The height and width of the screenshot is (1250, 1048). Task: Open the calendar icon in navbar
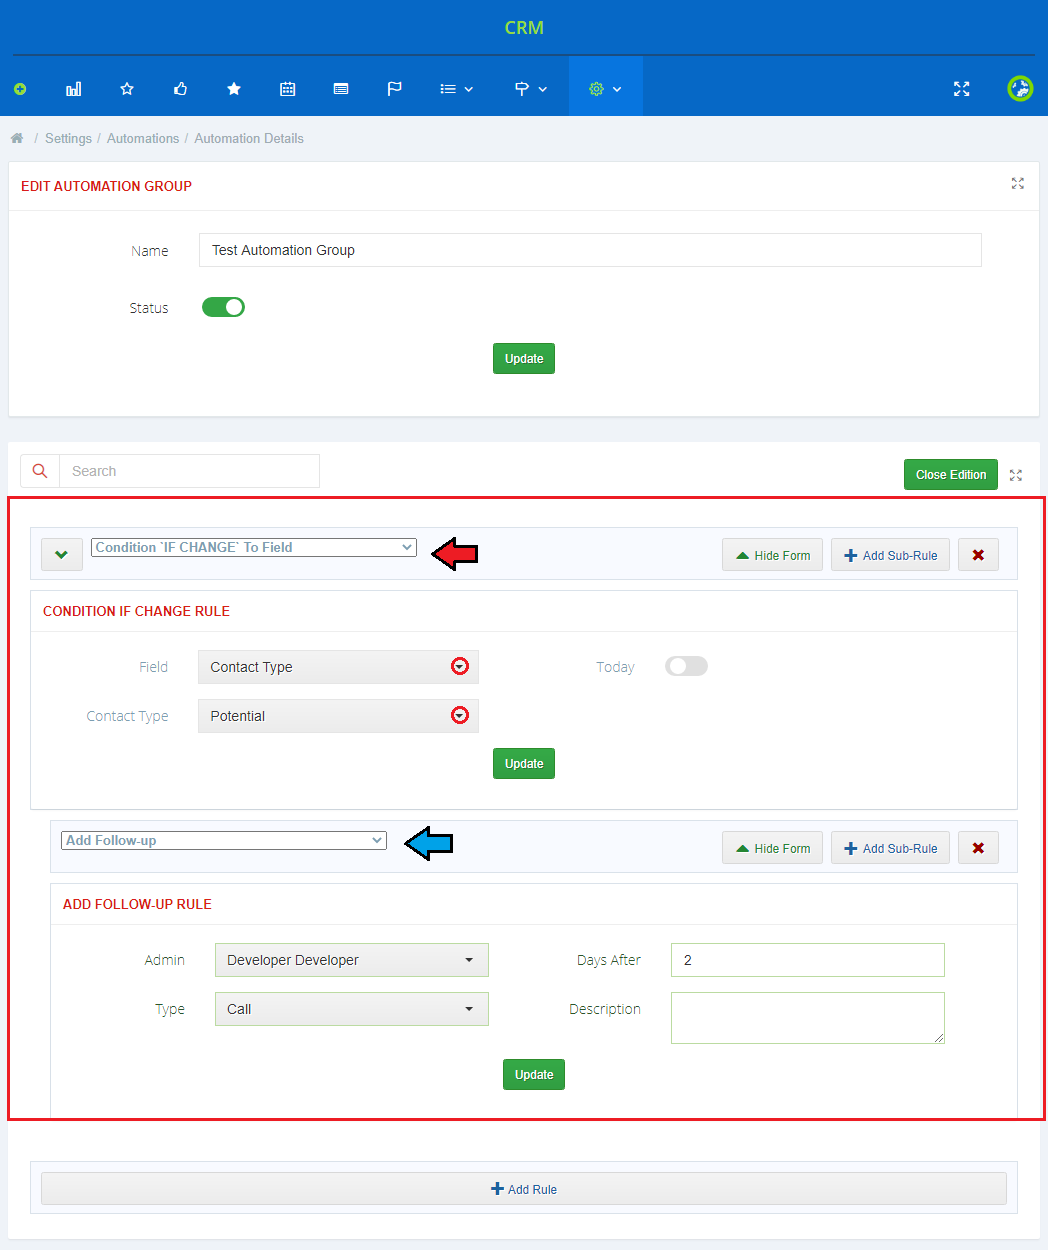[x=288, y=89]
